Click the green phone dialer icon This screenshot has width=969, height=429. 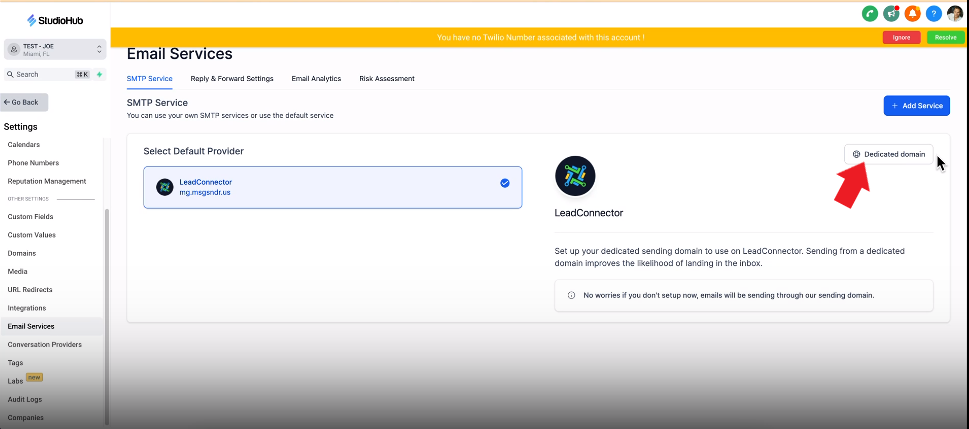click(x=870, y=13)
